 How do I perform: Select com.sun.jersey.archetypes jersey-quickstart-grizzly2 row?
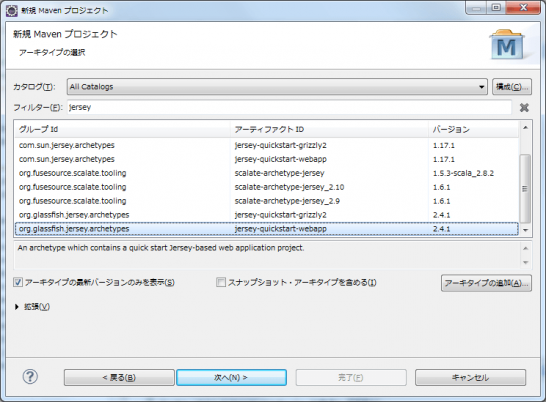267,145
